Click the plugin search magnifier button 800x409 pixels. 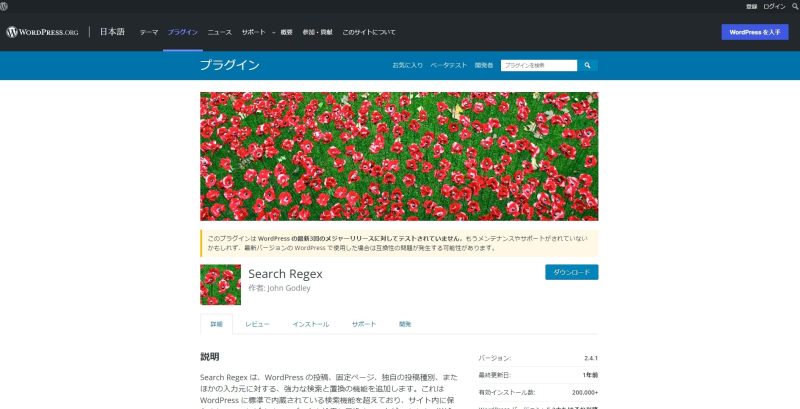[587, 65]
